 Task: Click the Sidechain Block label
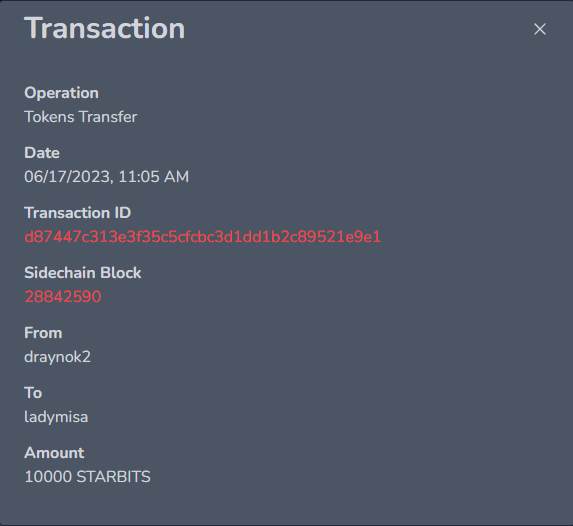[83, 273]
